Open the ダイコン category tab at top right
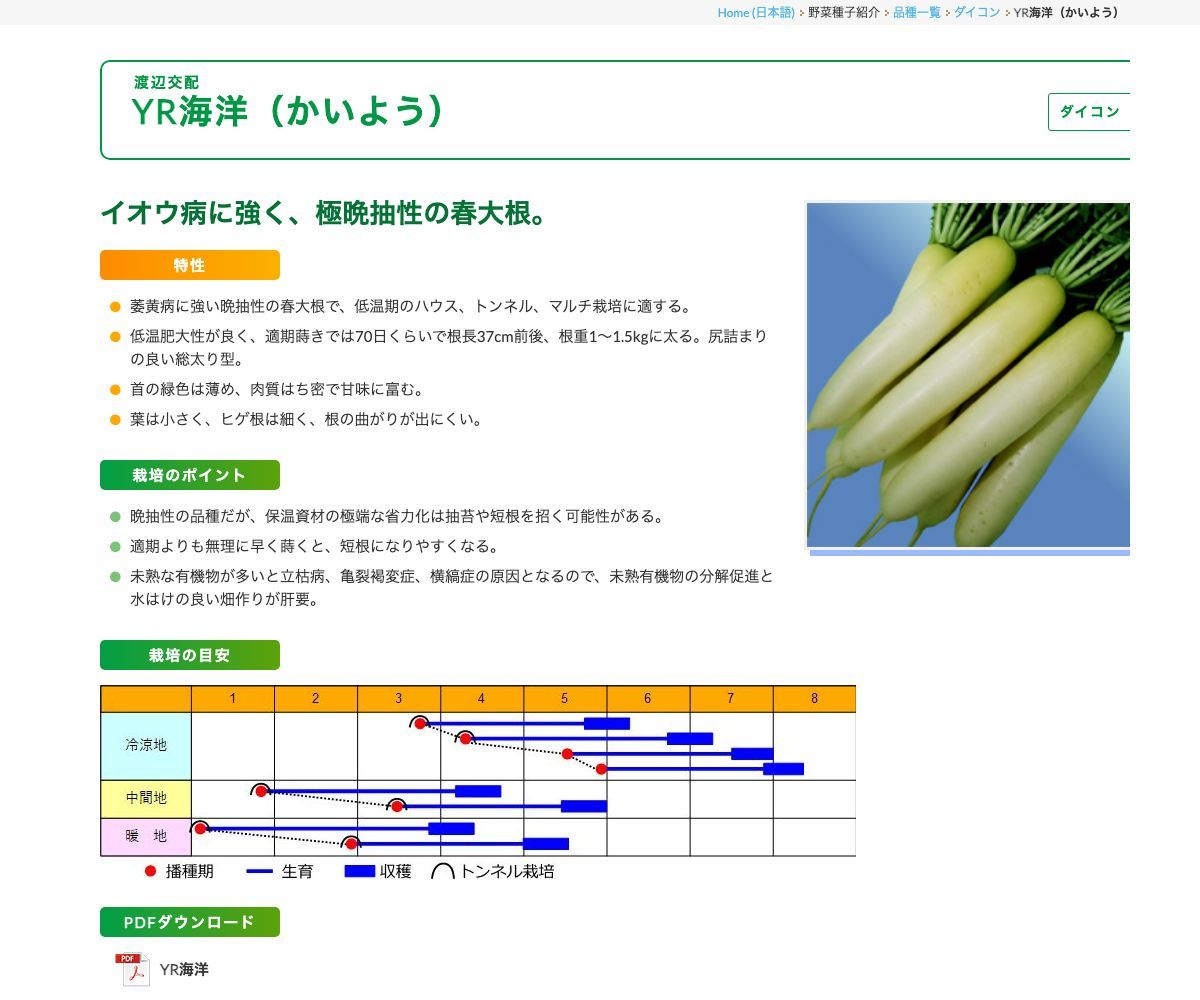Screen dimensions: 1200x1000 click(1089, 112)
